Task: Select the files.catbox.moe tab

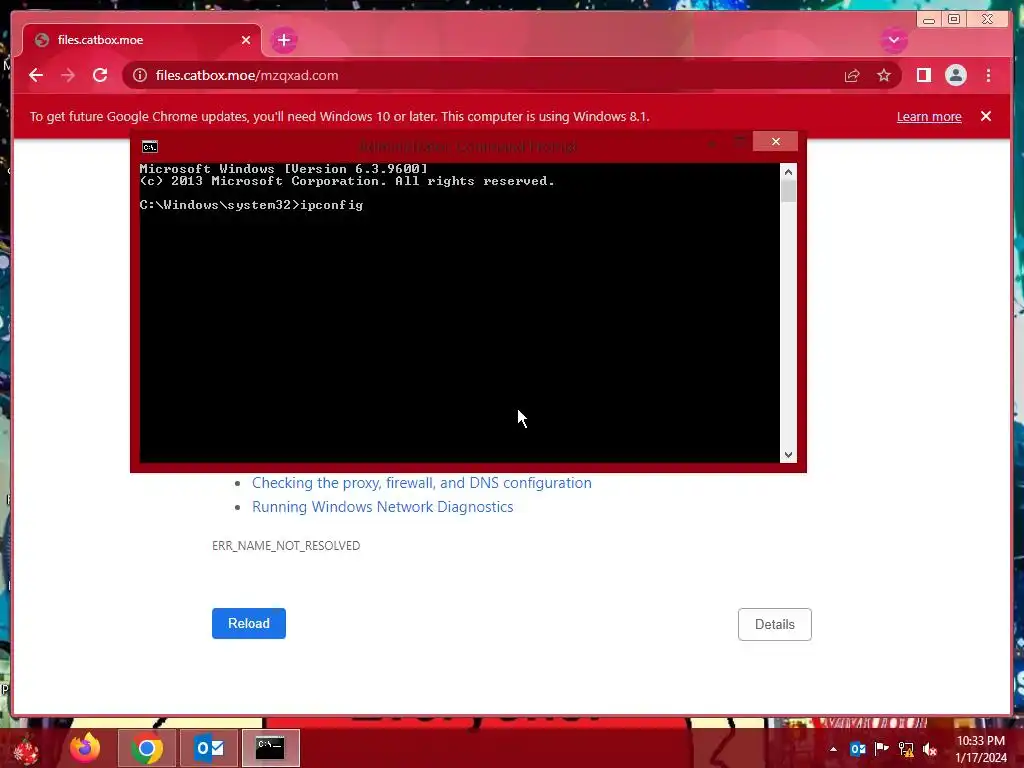Action: point(142,40)
